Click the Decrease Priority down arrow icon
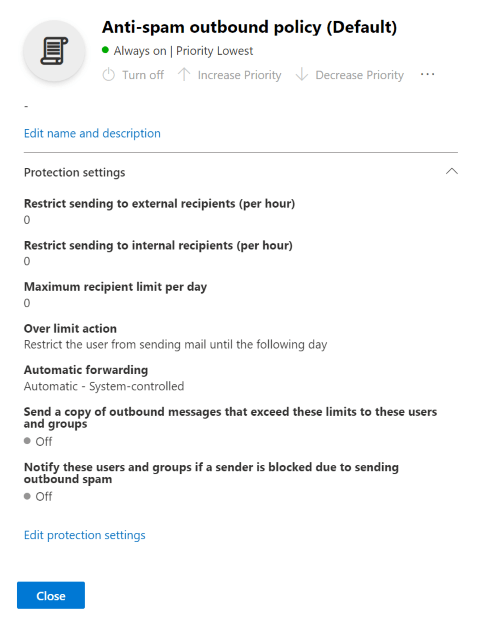Viewport: 480px width, 619px height. click(x=302, y=75)
